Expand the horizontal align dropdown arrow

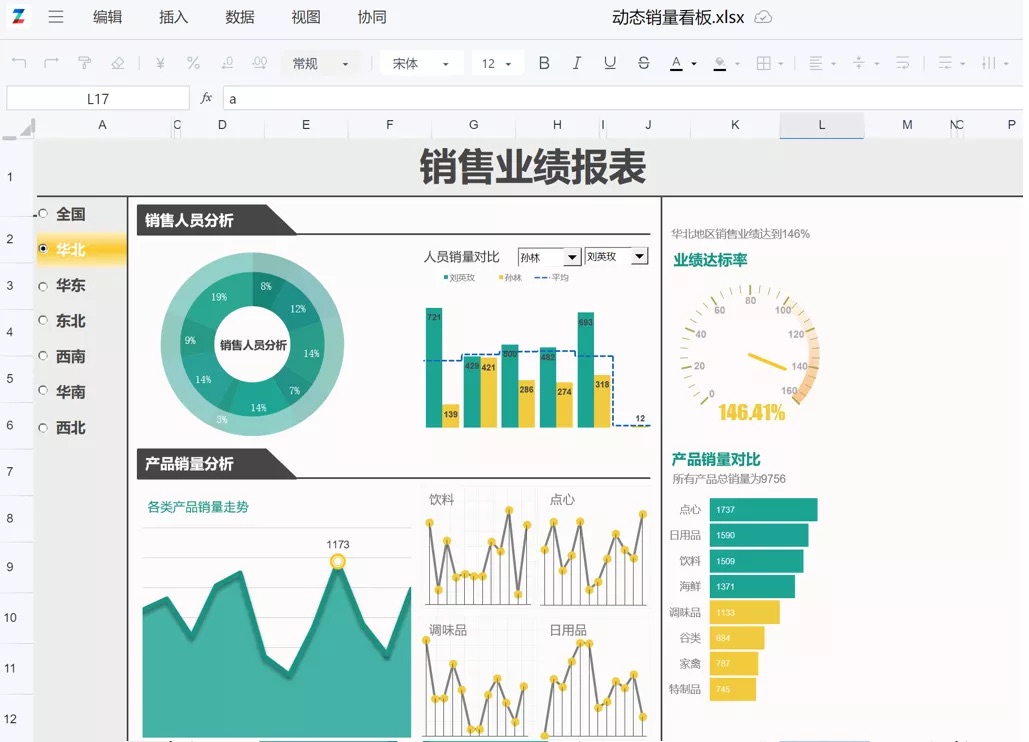pos(833,64)
